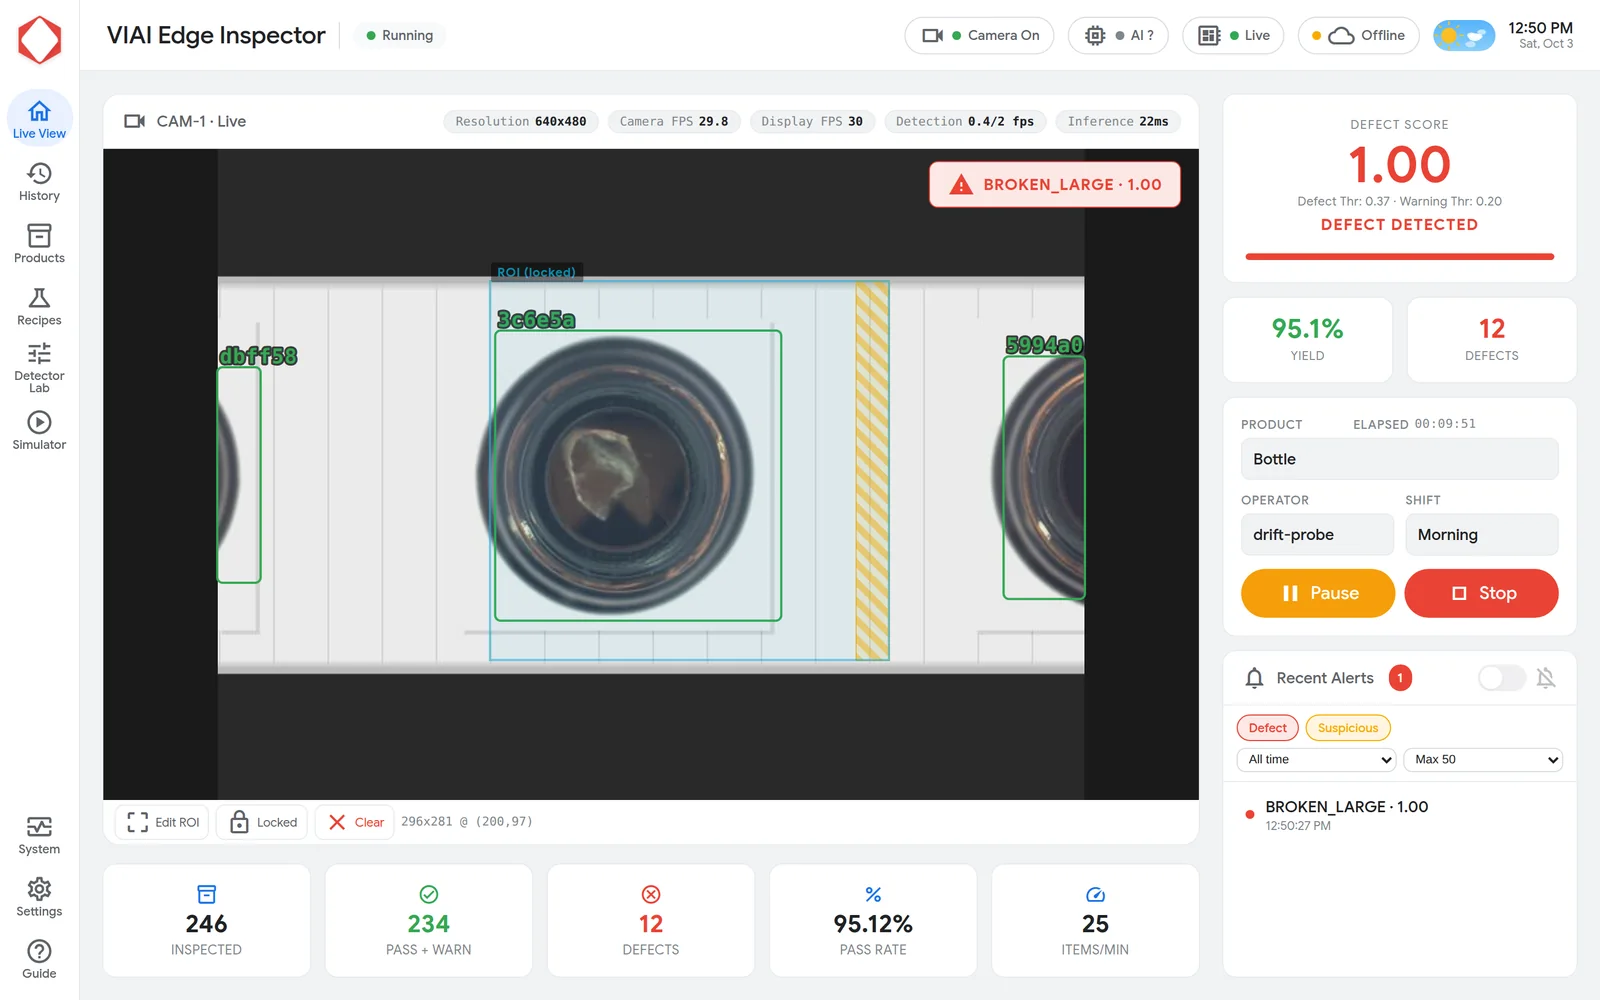Click the weather icon in the header

pos(1464,35)
